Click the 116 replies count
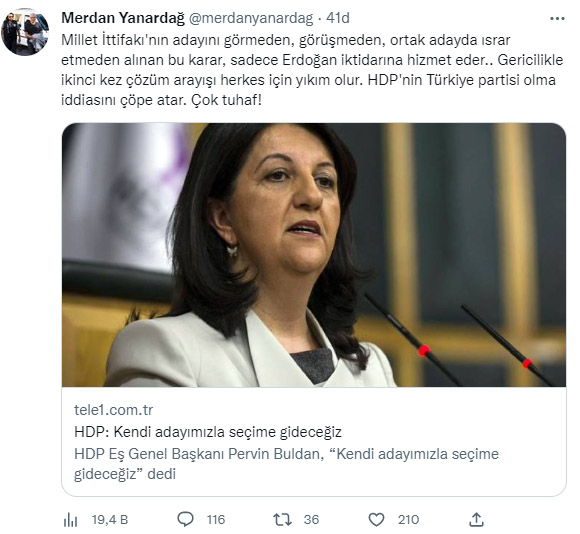The image size is (580, 534). click(216, 520)
